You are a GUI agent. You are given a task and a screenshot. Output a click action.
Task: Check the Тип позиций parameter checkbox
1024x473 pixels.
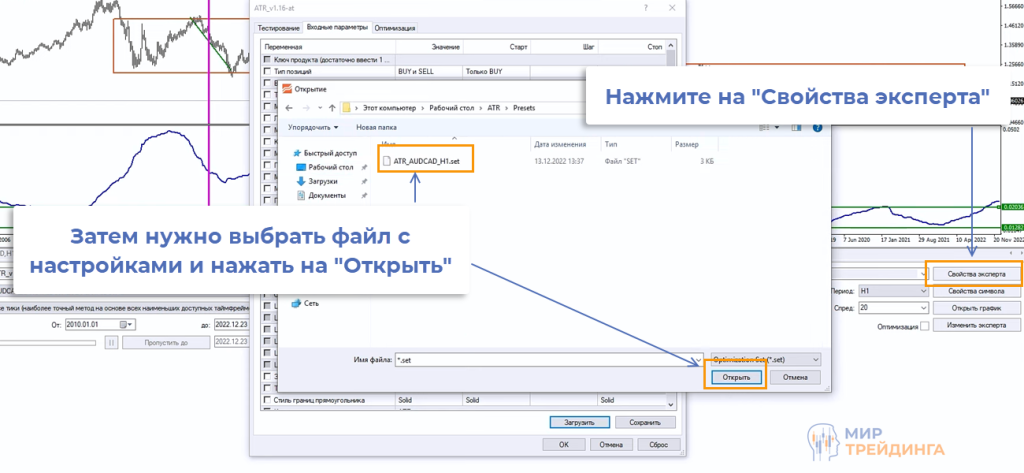coord(266,73)
